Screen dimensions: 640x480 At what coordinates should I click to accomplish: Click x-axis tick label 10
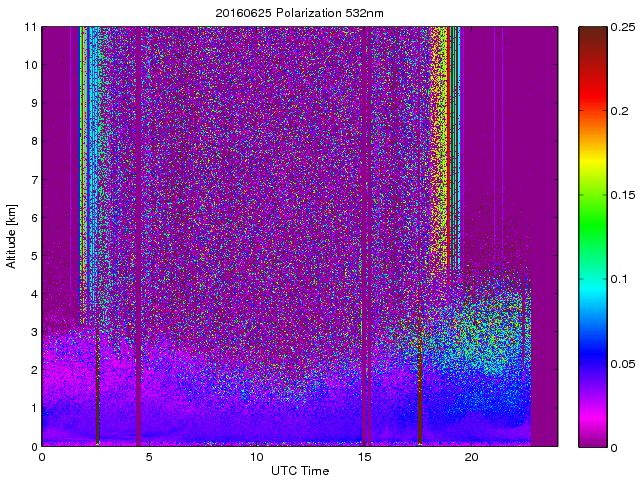pos(256,457)
